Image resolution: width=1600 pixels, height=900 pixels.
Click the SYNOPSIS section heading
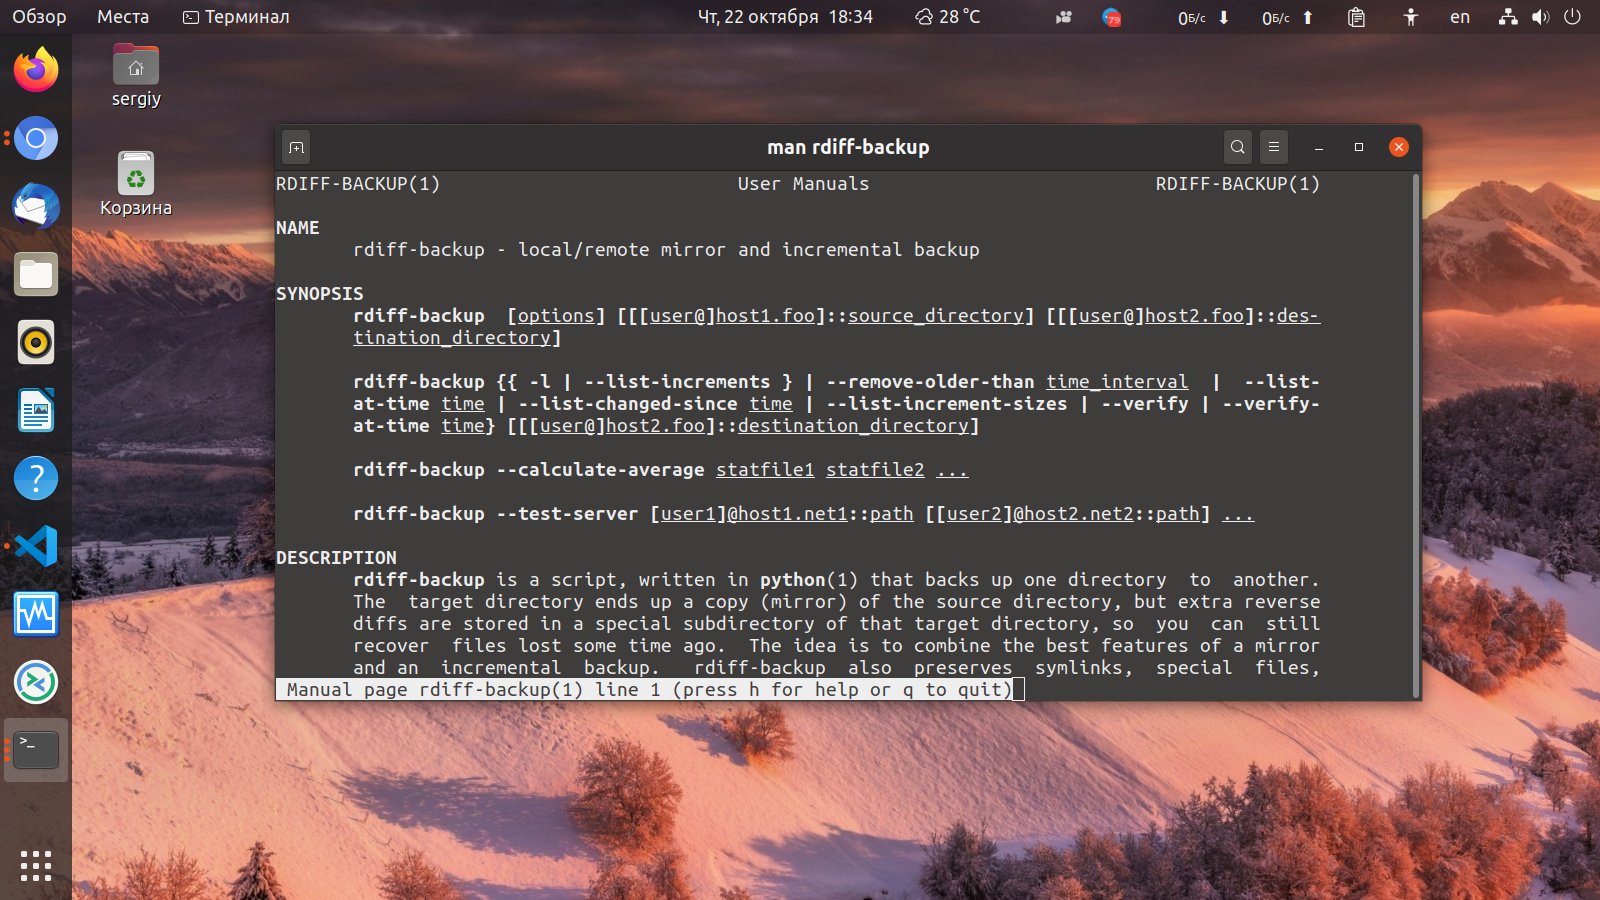320,294
